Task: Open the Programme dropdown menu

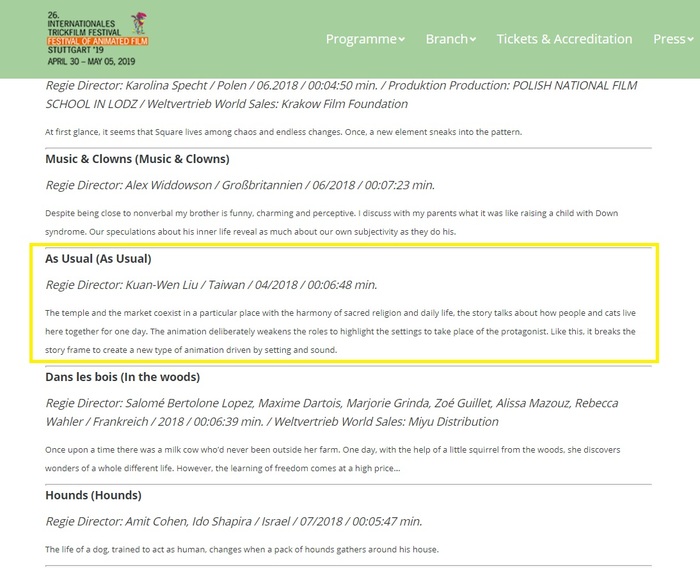Action: click(365, 39)
